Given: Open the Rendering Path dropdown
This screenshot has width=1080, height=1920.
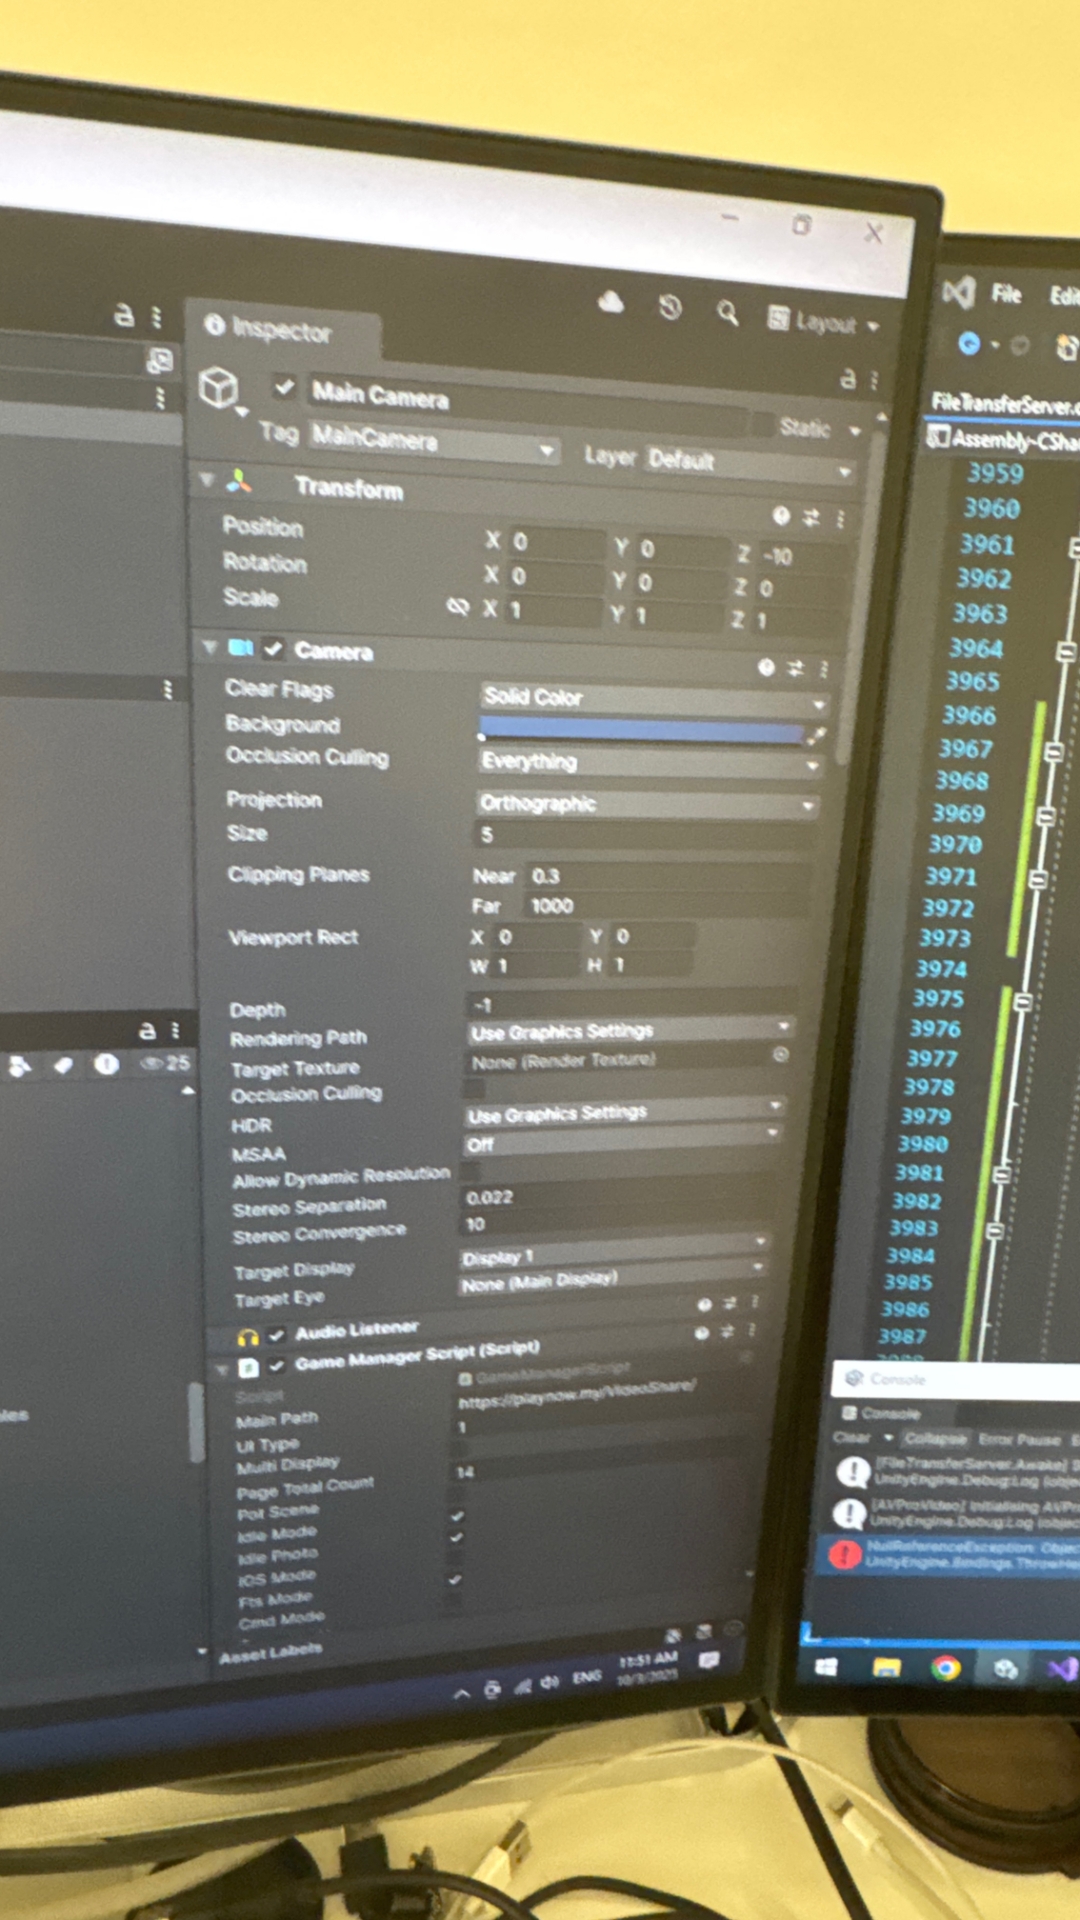Looking at the screenshot, I should (x=629, y=1029).
